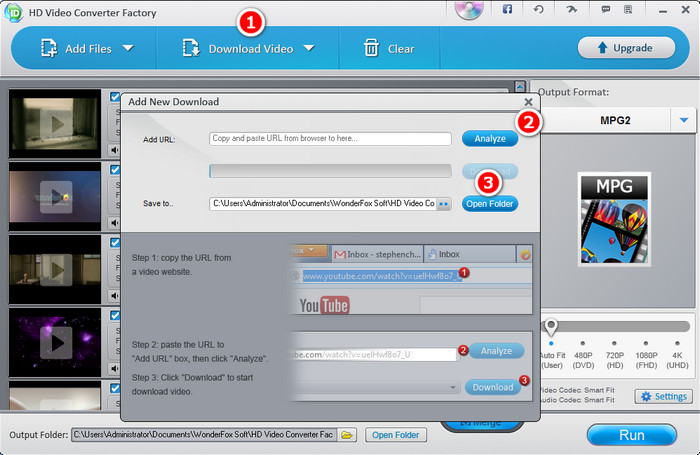The image size is (700, 455).
Task: Click the MPG2 output format label
Action: (615, 121)
